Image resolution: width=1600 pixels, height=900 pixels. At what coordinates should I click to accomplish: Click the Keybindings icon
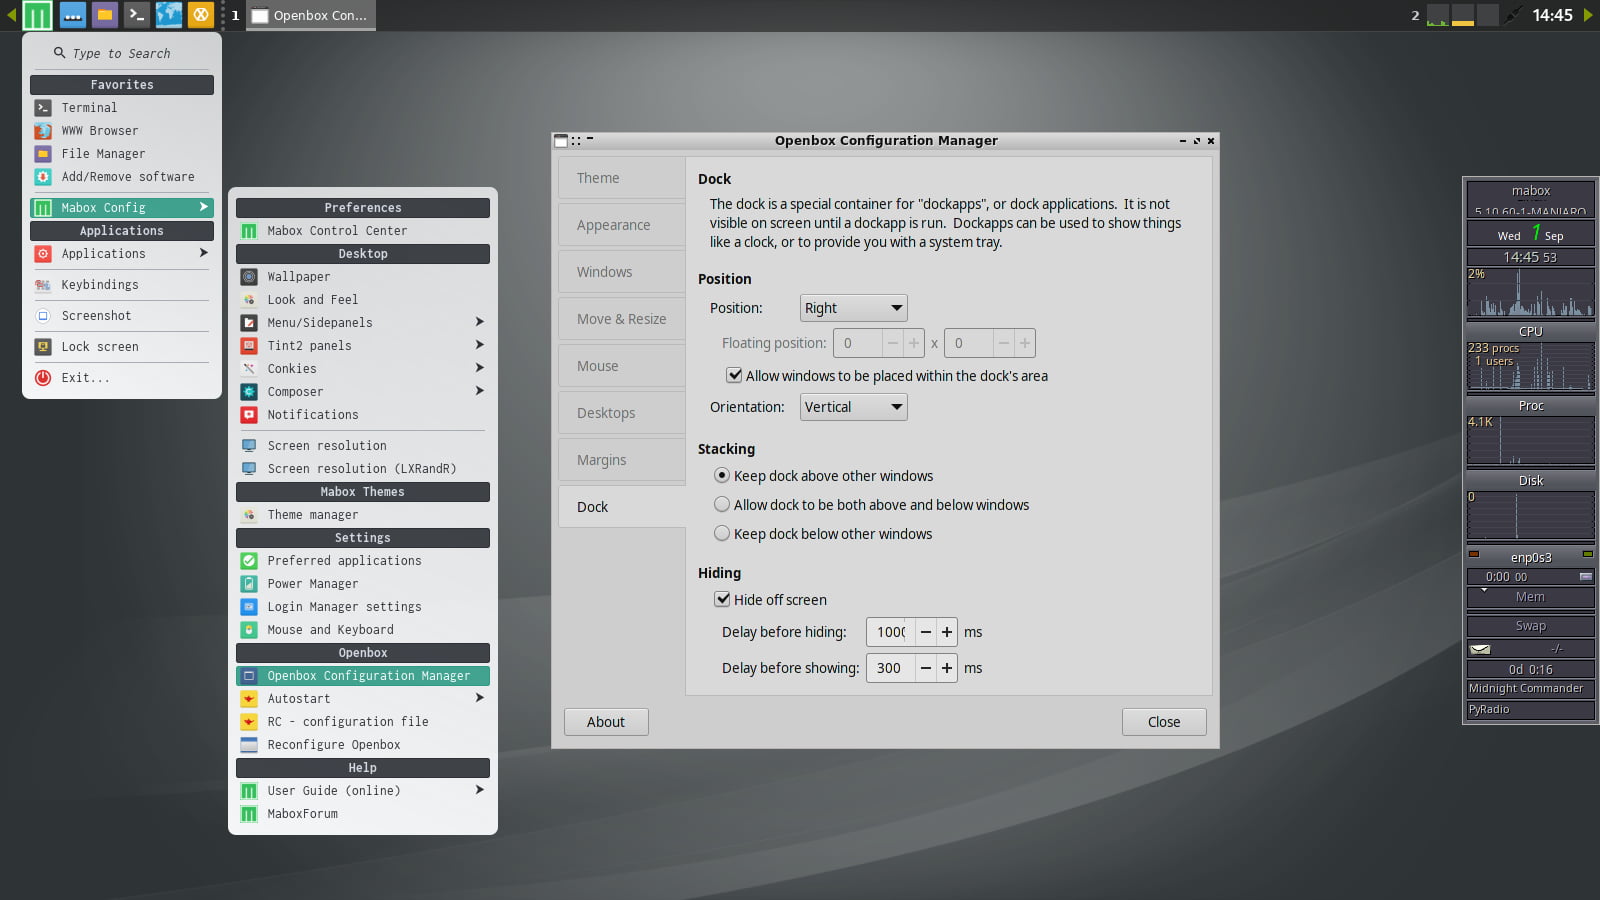[x=43, y=285]
